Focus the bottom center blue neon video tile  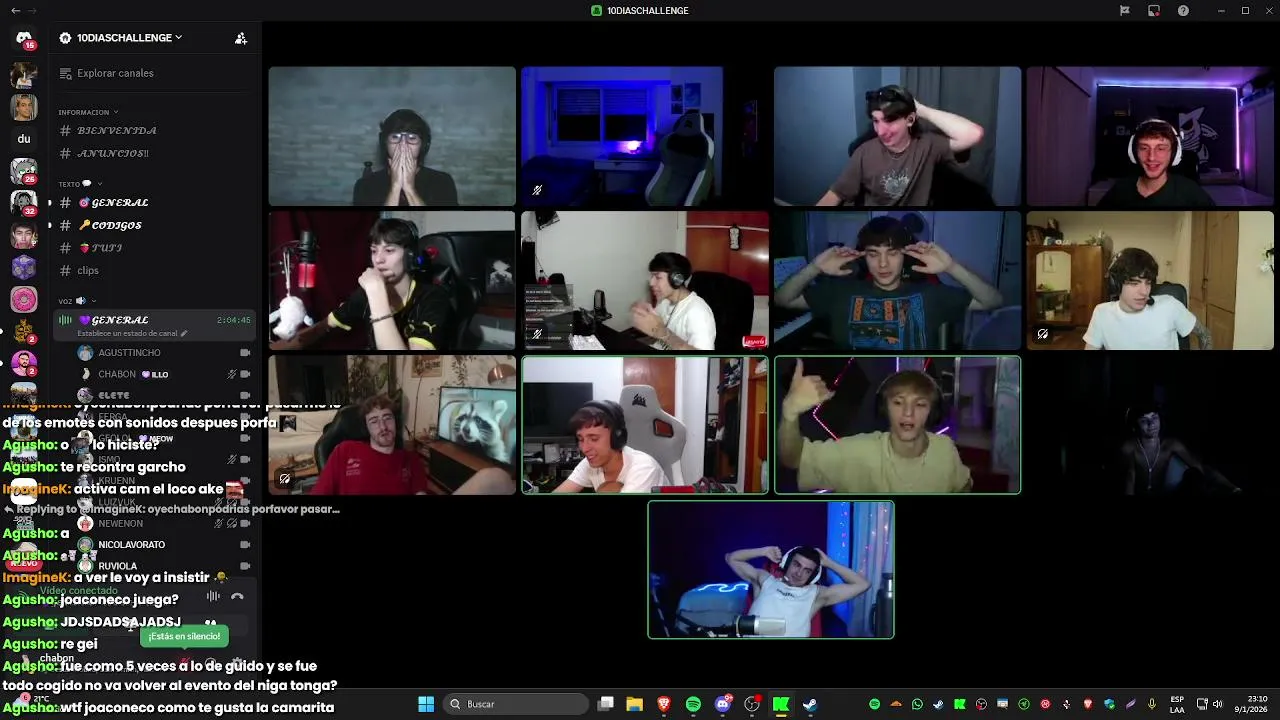[x=771, y=569]
